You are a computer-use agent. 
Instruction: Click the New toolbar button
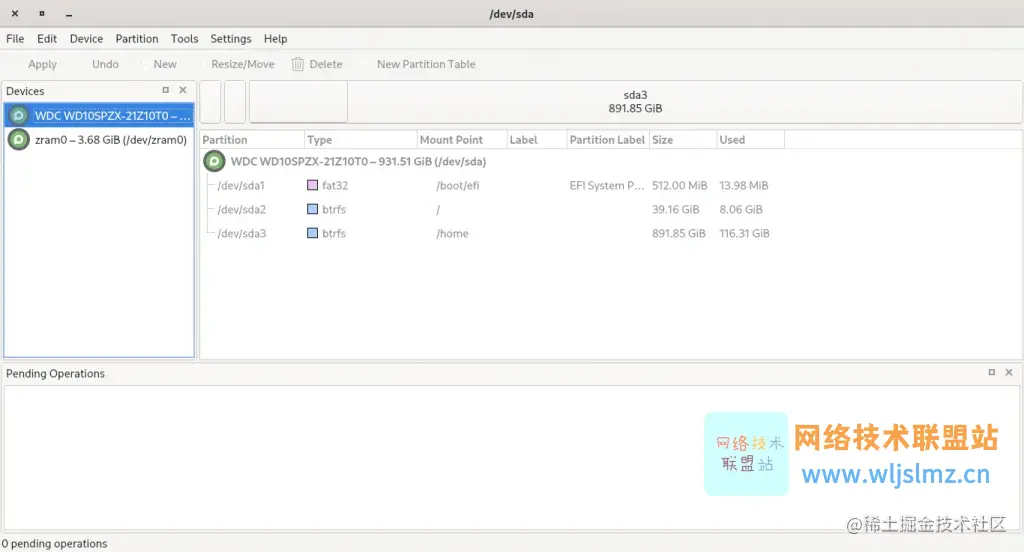(x=165, y=64)
